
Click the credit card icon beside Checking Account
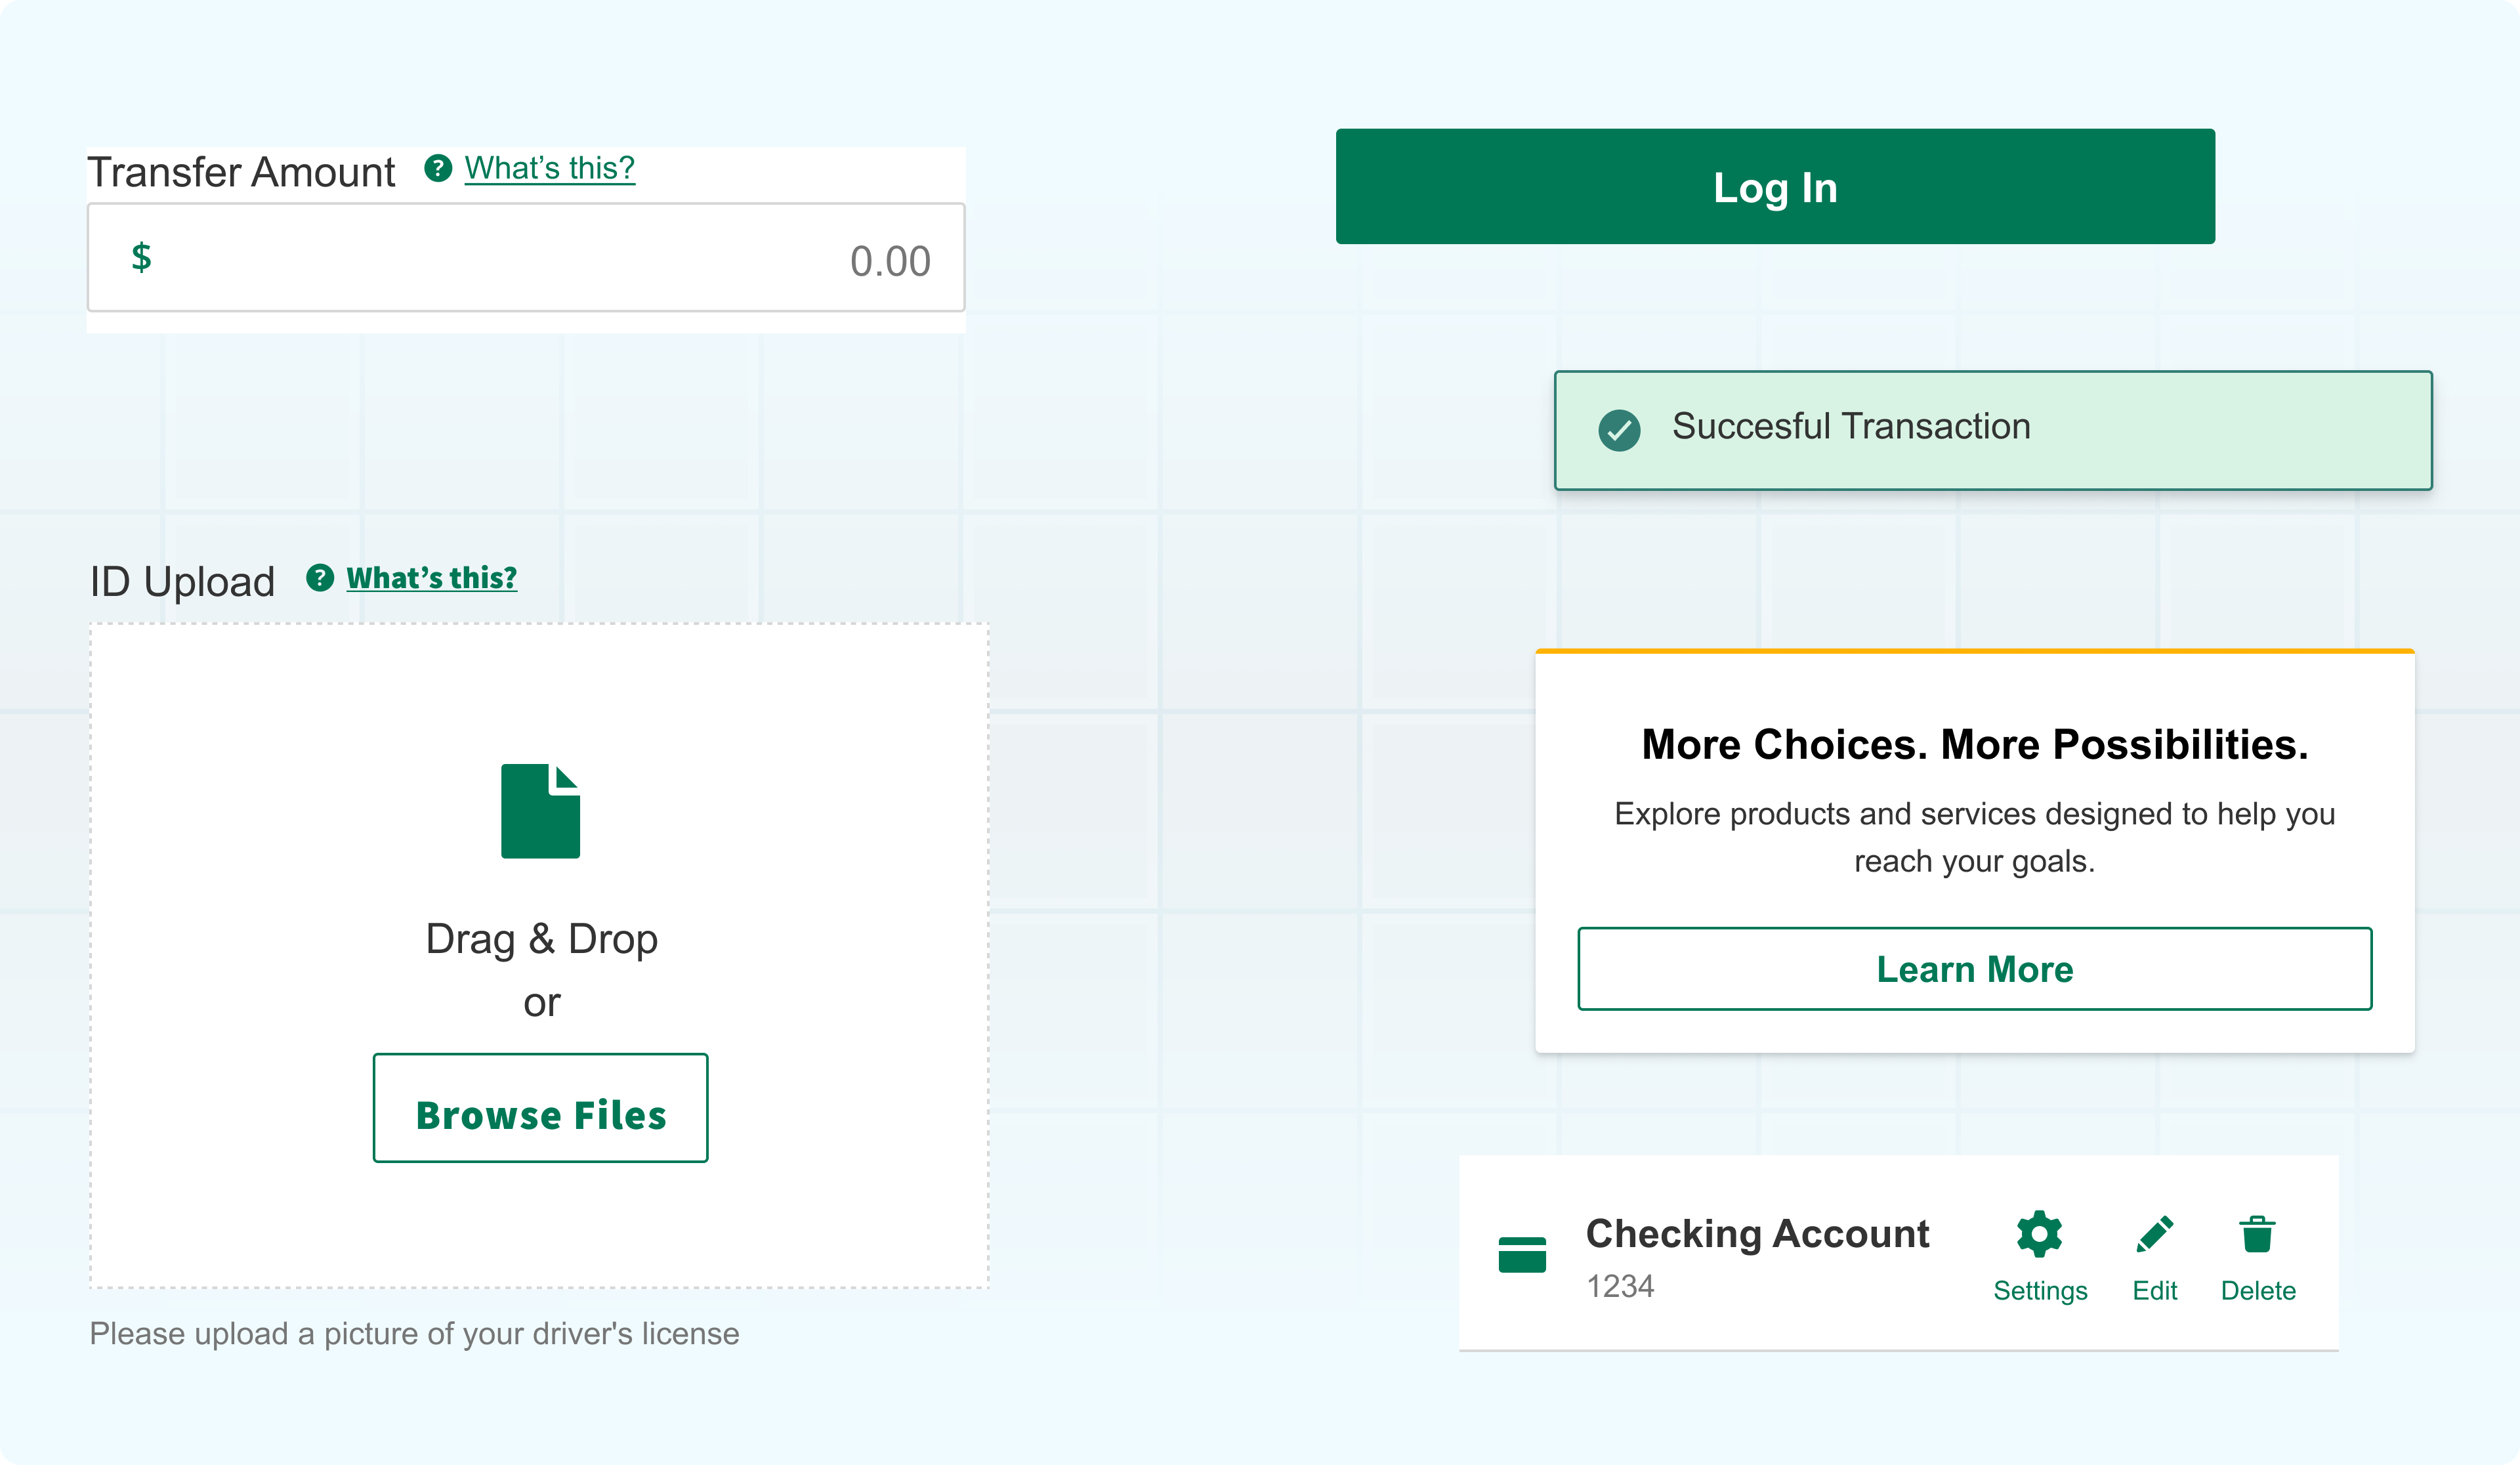pos(1522,1254)
